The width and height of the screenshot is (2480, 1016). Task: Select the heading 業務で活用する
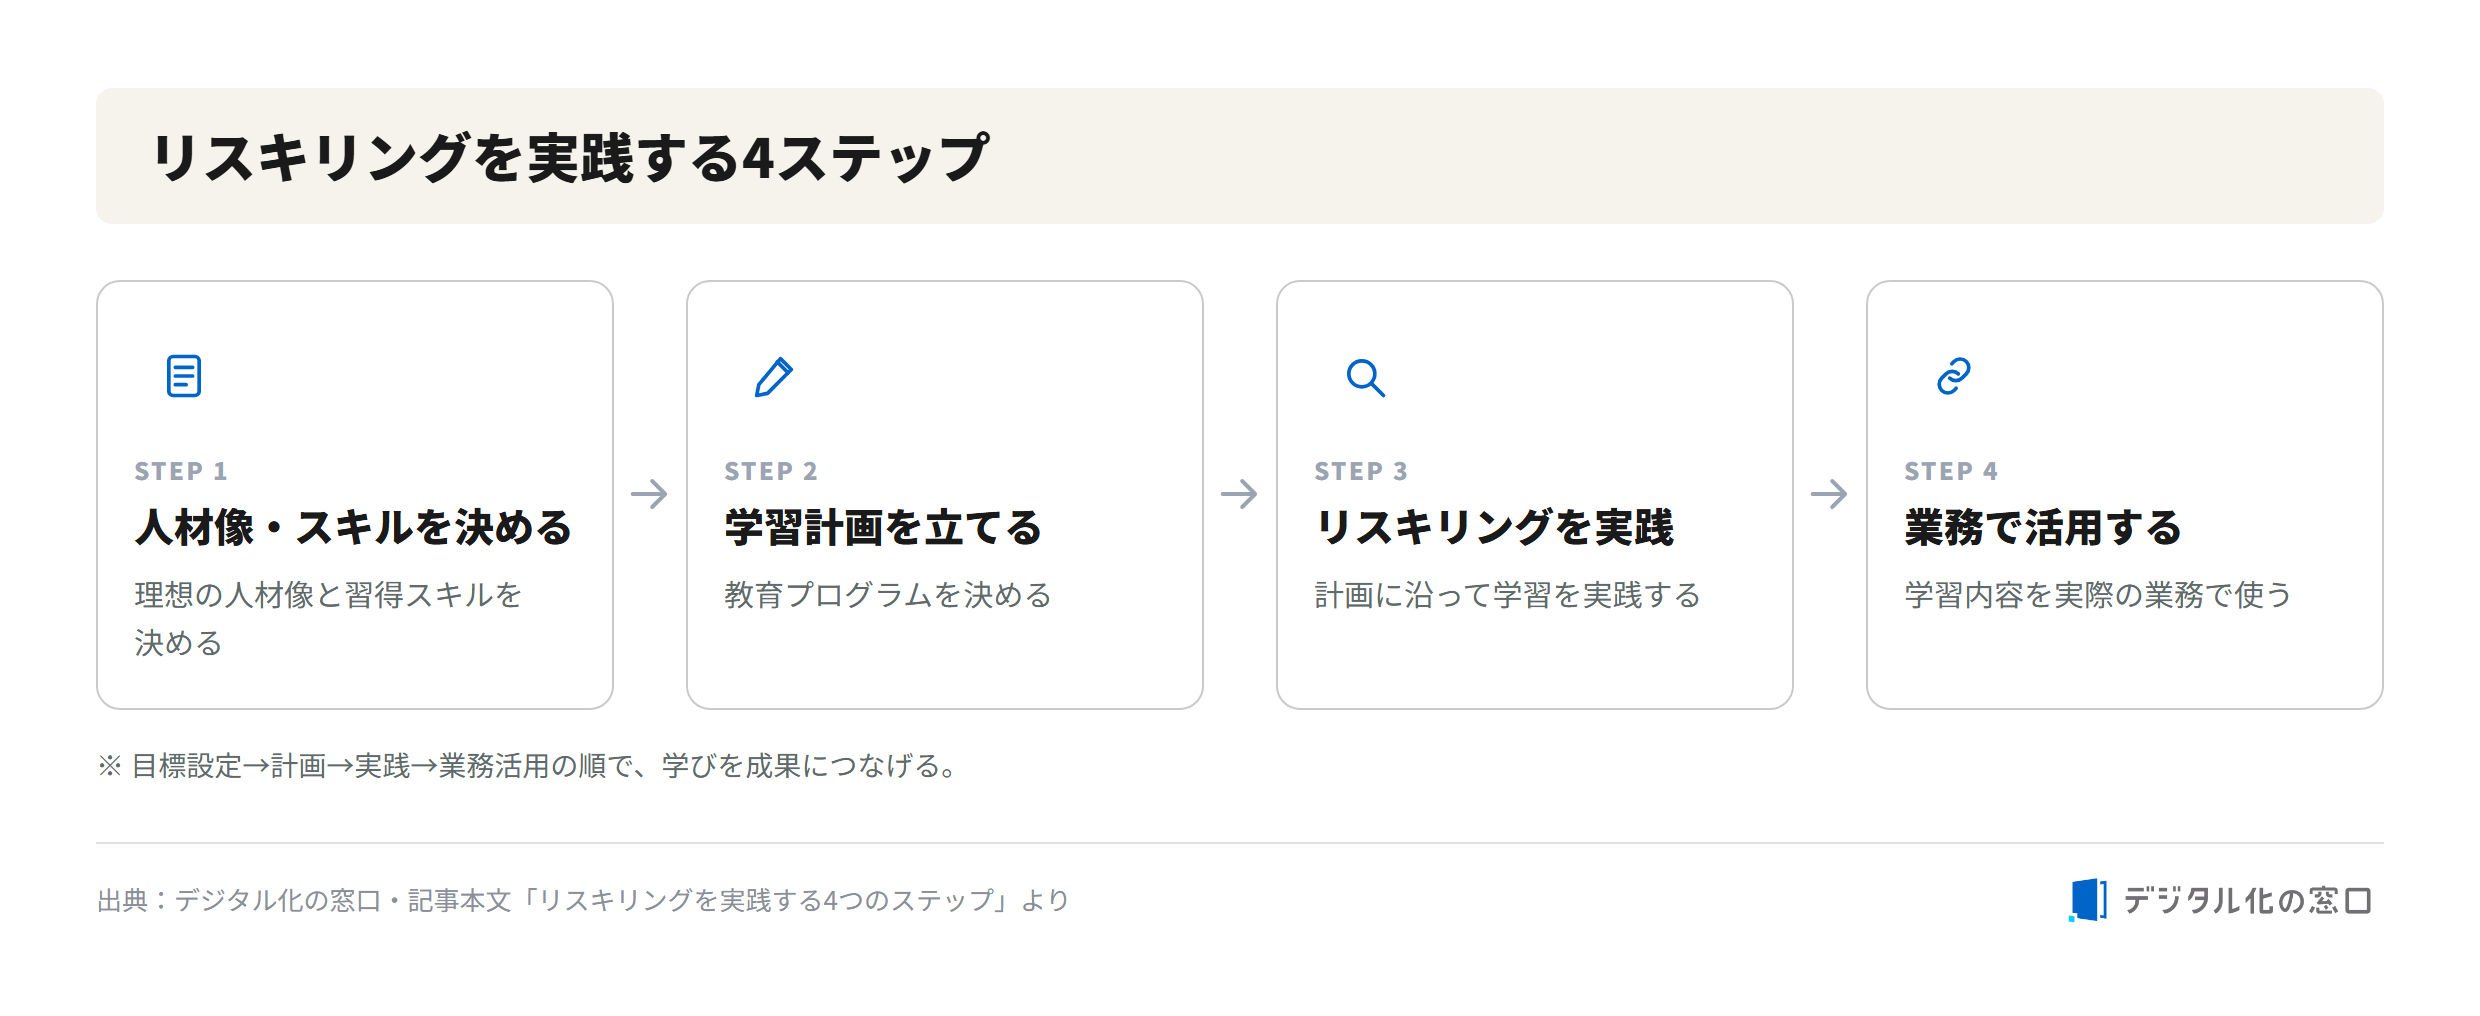point(2043,527)
